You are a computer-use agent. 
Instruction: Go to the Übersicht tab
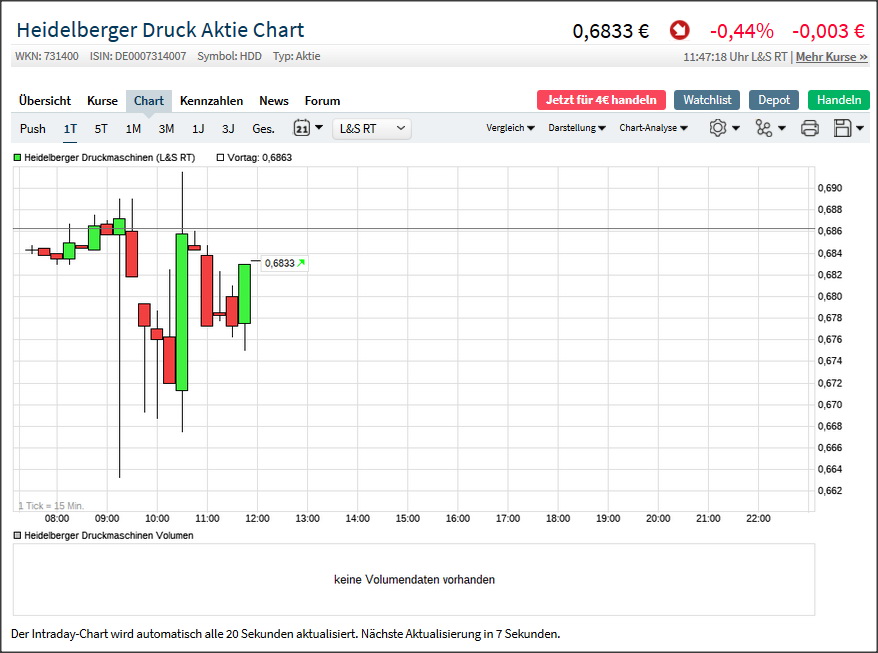[45, 100]
